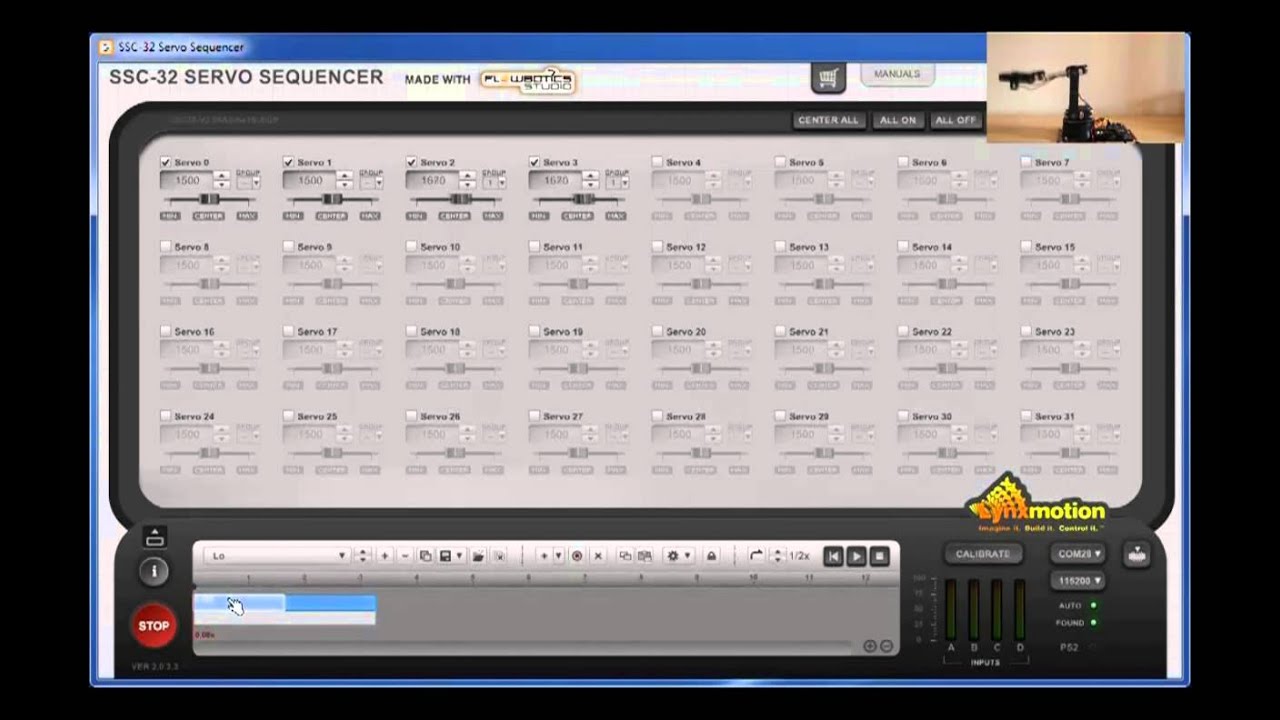This screenshot has height=720, width=1280.
Task: Click Servo 0 MIN button
Action: [171, 216]
